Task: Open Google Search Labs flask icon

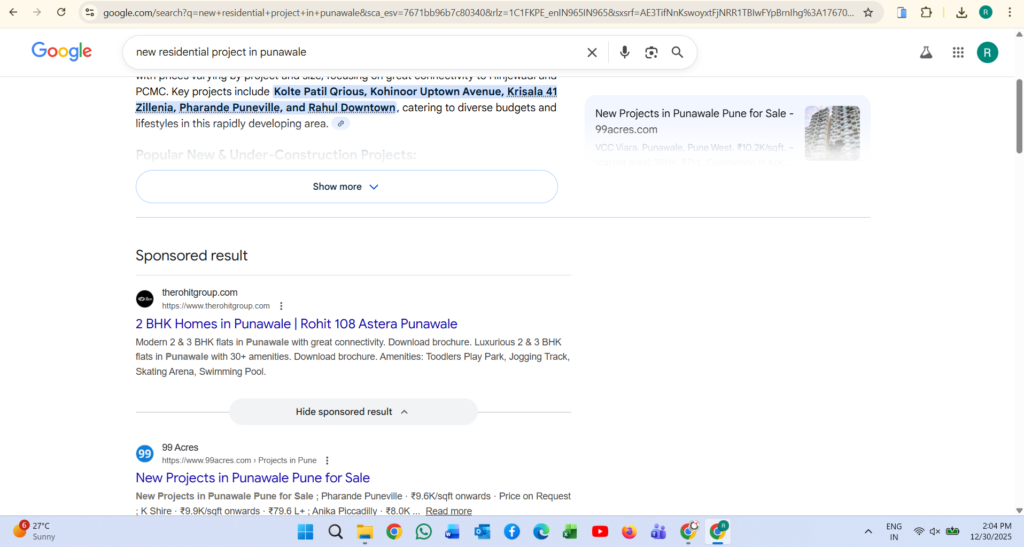Action: pyautogui.click(x=926, y=52)
